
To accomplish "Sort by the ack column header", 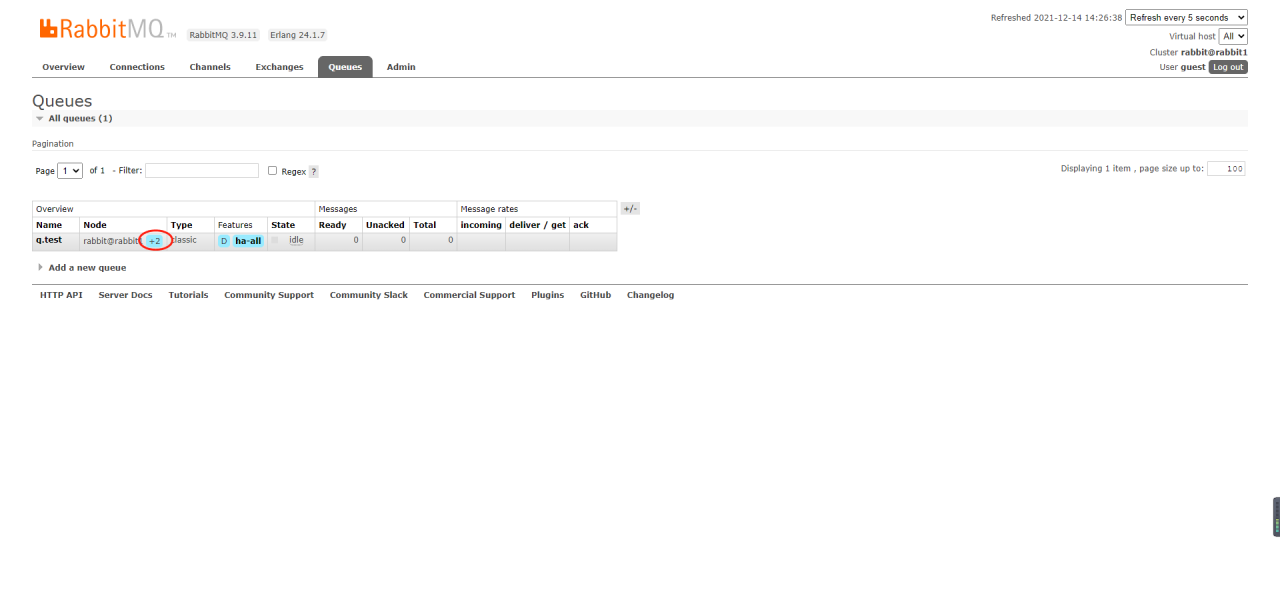I will pos(581,225).
